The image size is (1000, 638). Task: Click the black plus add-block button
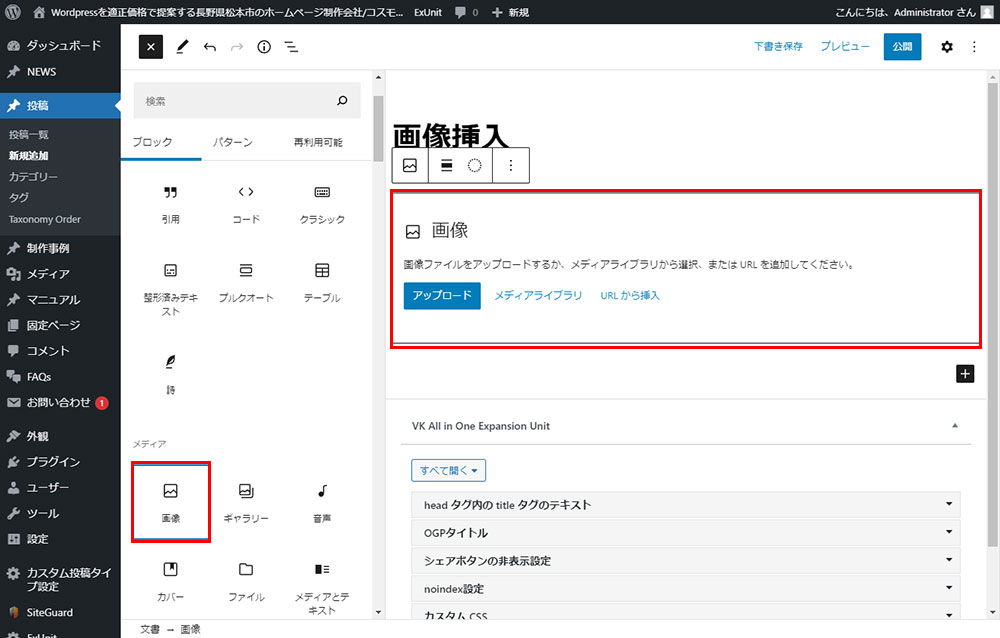(x=965, y=373)
